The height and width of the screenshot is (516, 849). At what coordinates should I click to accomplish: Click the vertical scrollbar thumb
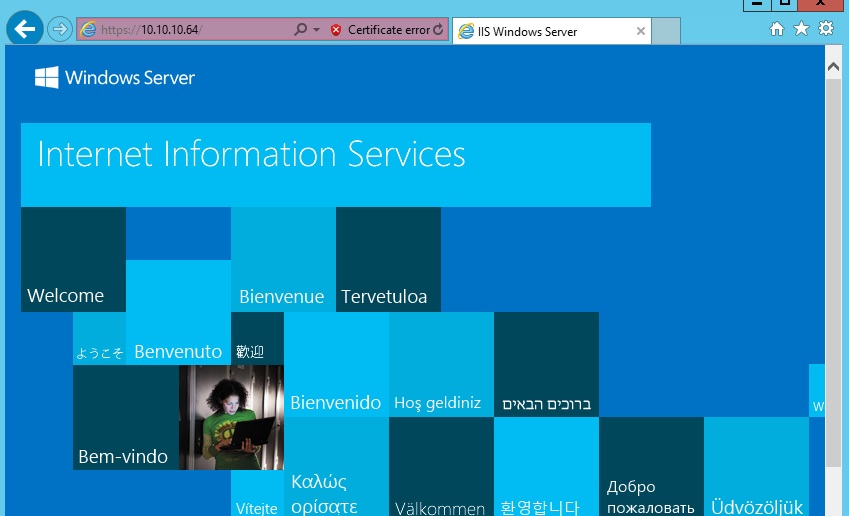pyautogui.click(x=833, y=272)
